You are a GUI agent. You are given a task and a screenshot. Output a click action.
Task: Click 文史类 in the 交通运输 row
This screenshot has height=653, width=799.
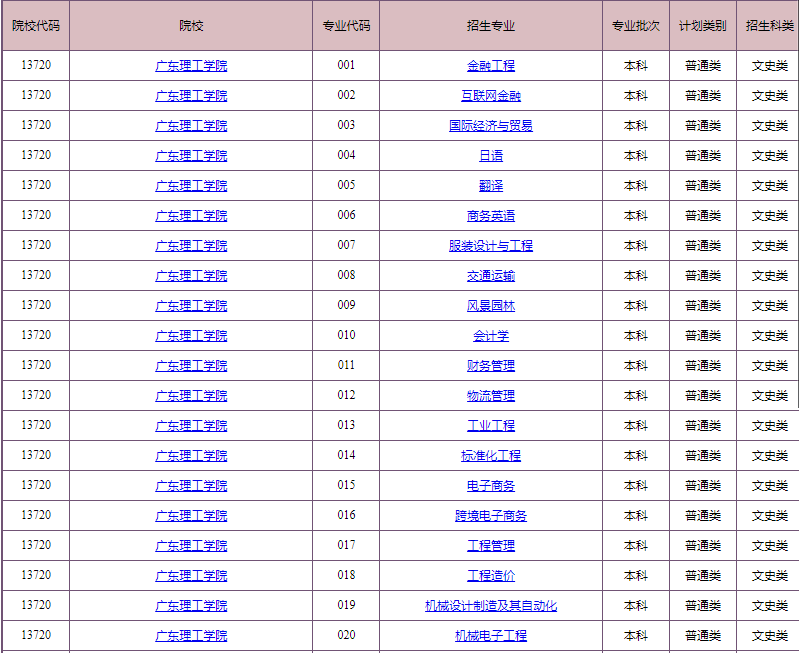769,276
